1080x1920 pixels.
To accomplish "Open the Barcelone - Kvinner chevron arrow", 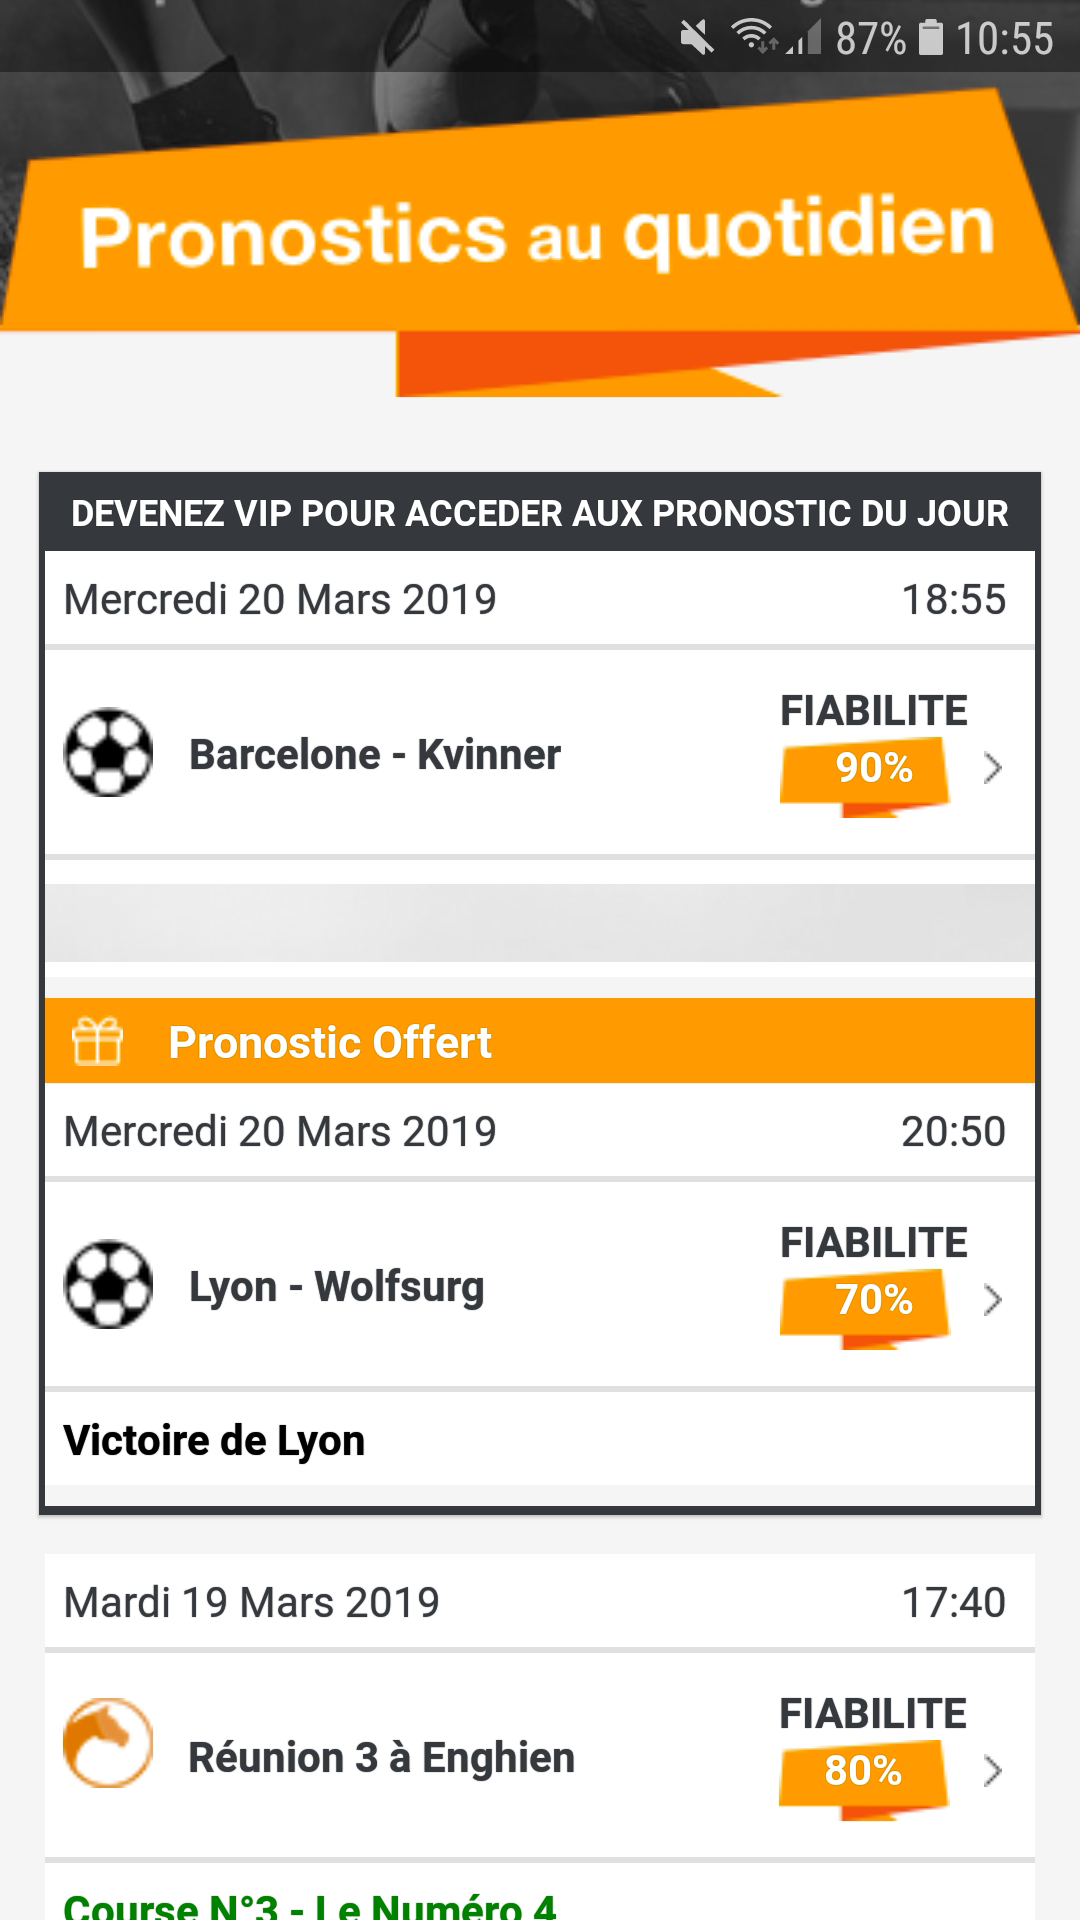I will pos(992,768).
